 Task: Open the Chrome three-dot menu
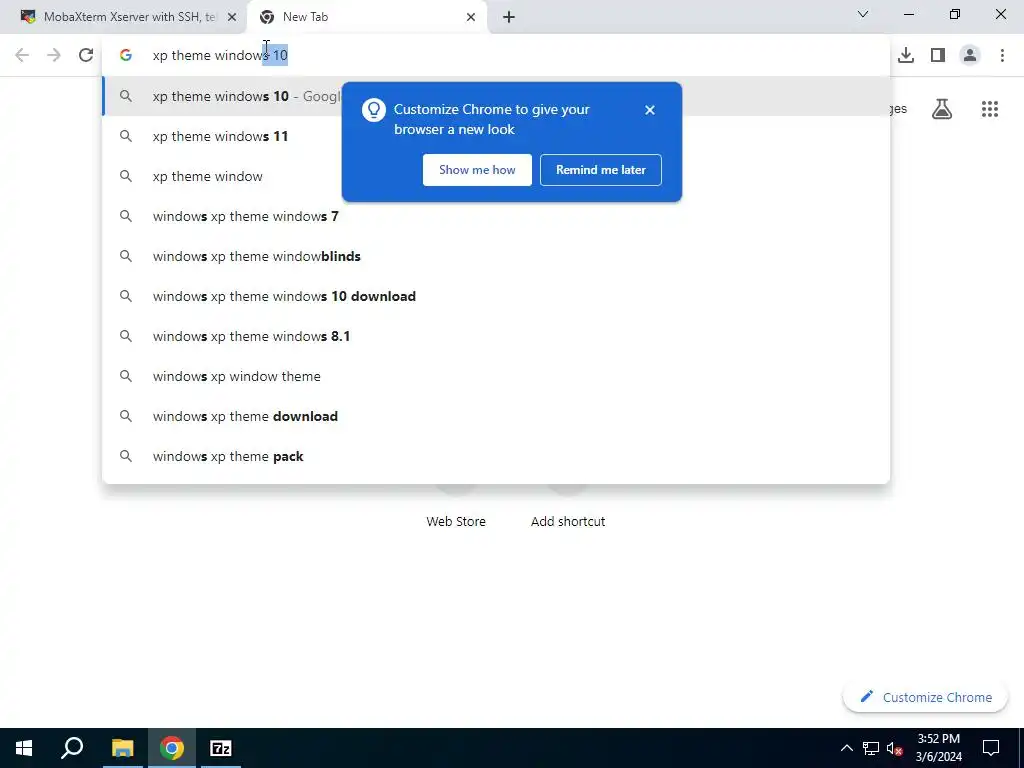[x=1002, y=55]
